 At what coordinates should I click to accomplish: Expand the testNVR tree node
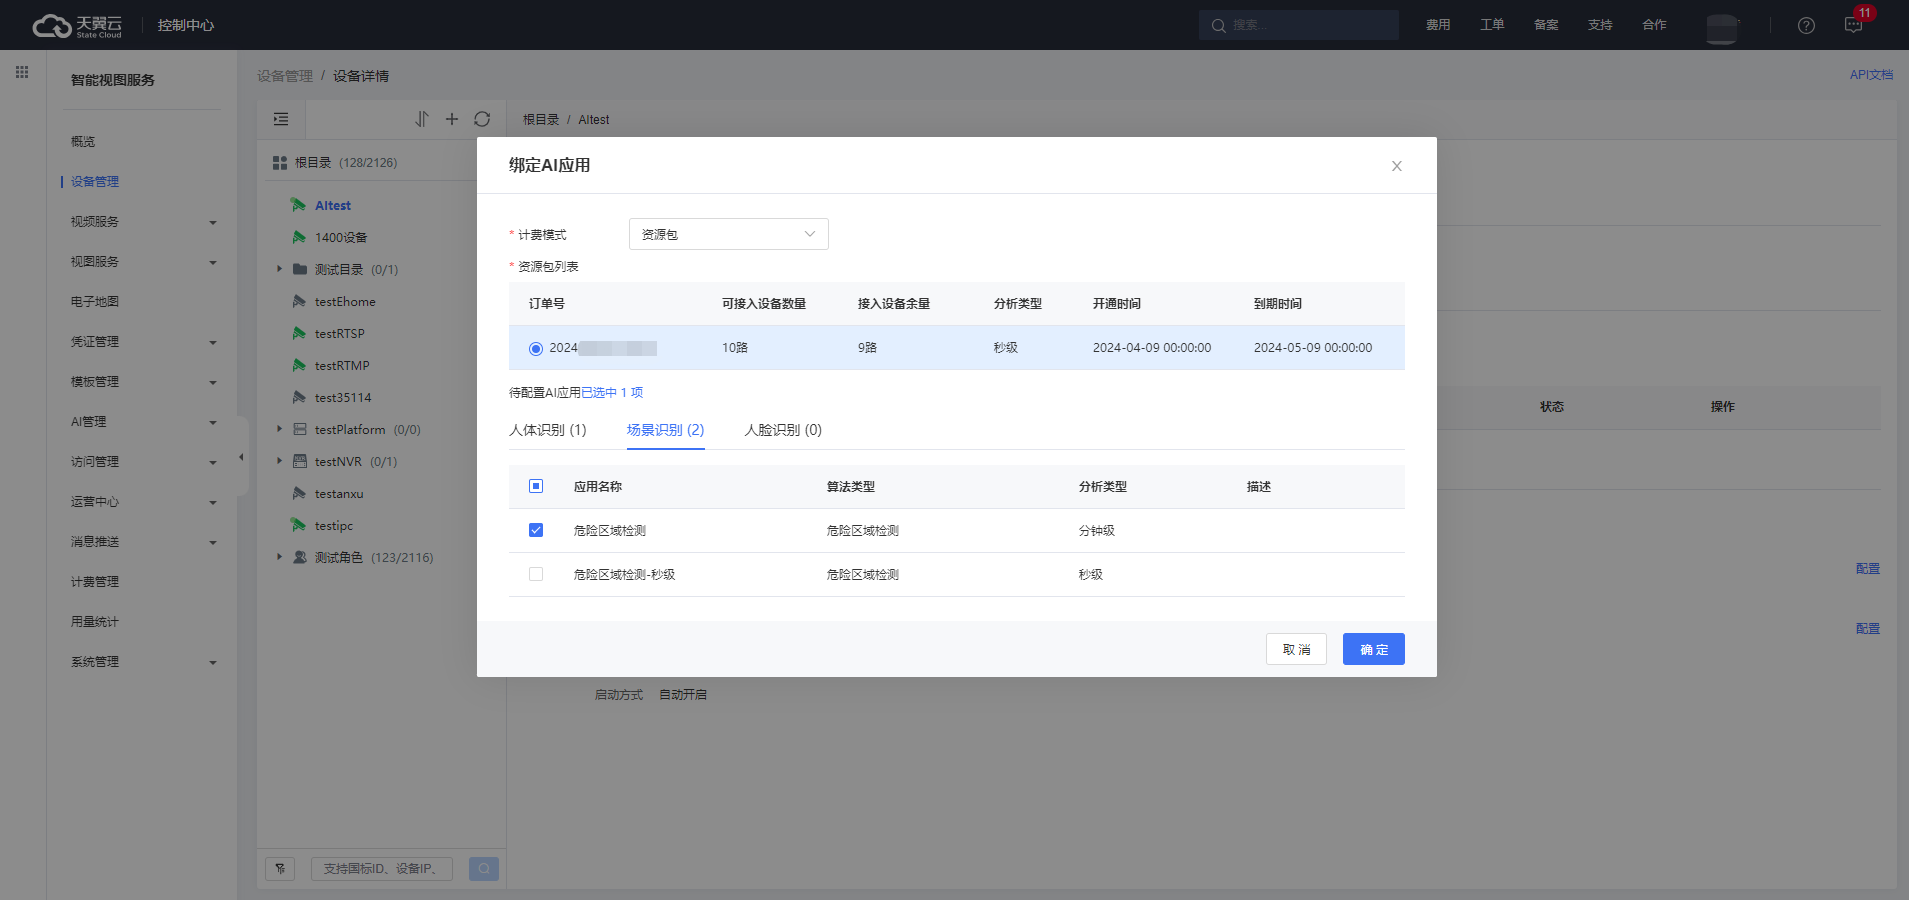(x=280, y=461)
